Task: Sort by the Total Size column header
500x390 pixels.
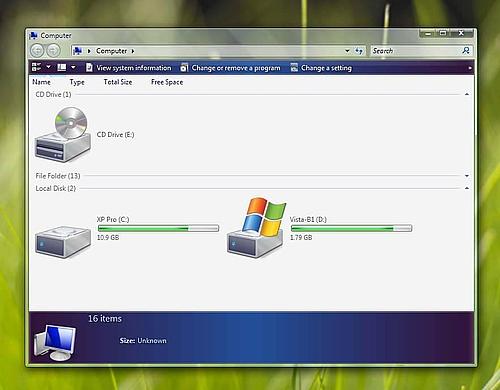Action: (118, 82)
